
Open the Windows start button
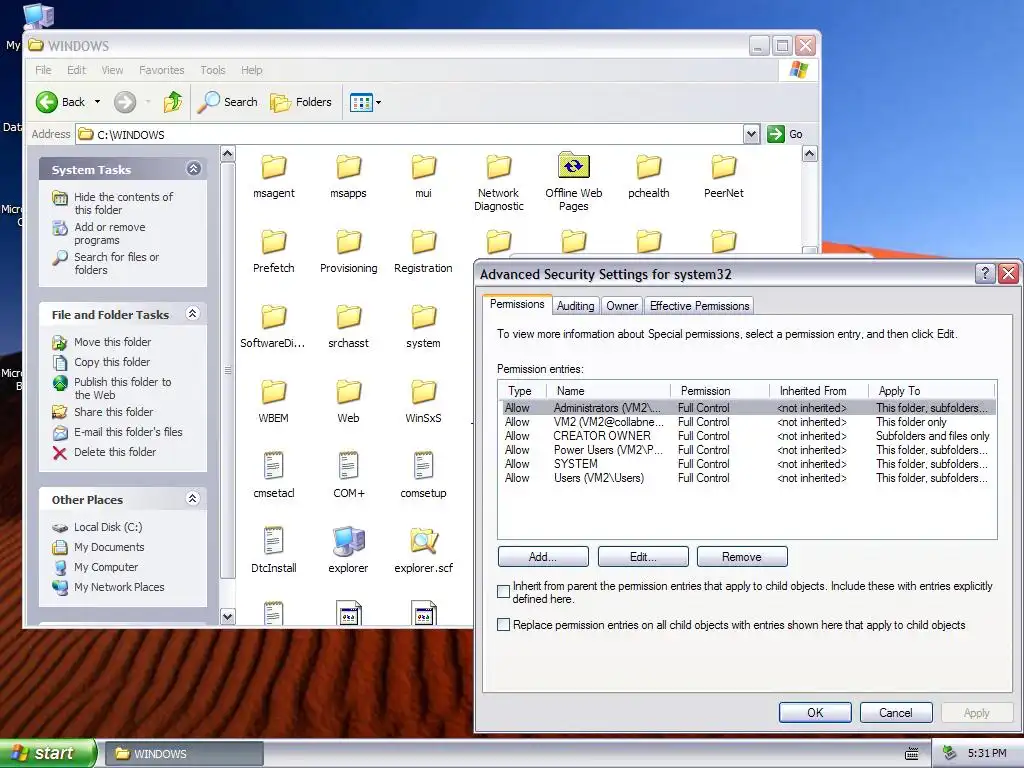point(48,753)
